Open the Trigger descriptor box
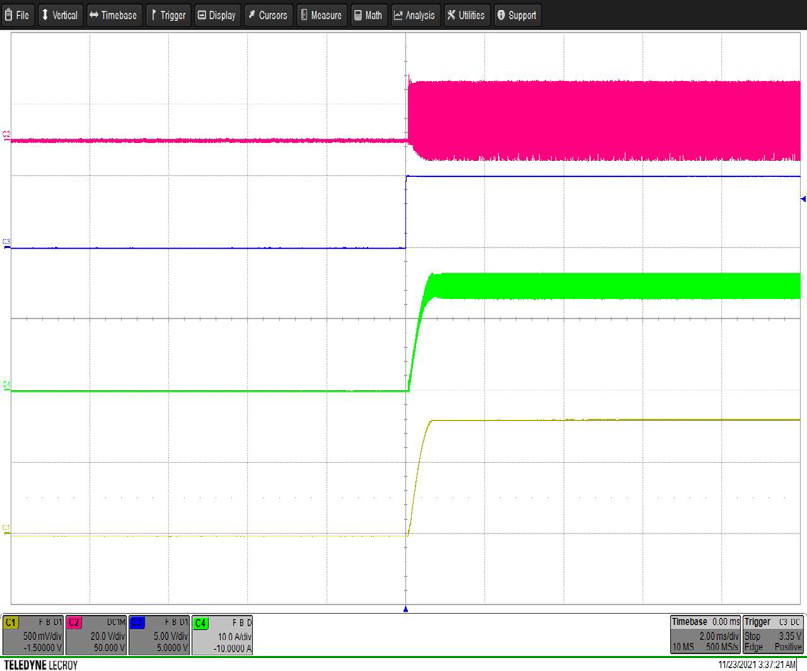The height and width of the screenshot is (671, 807). point(773,634)
